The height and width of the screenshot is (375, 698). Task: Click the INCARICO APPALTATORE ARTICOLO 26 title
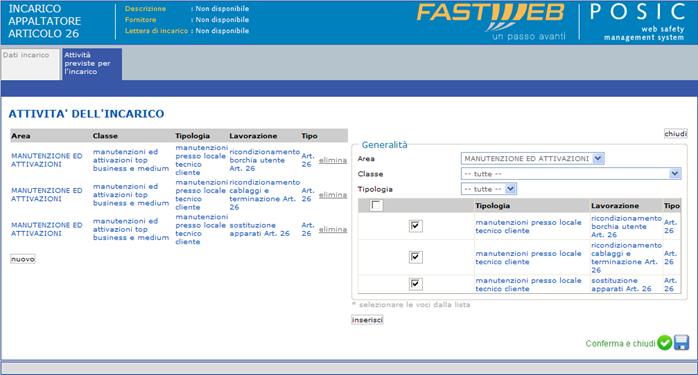(x=45, y=21)
